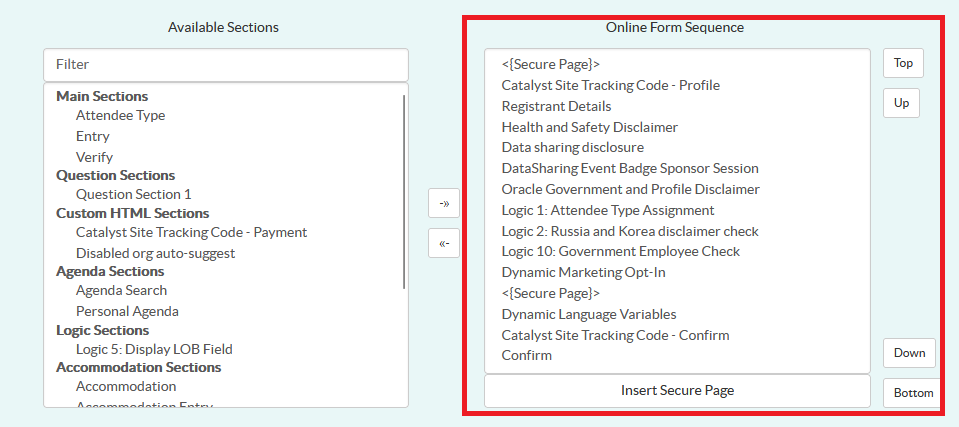Screen dimensions: 959x427
Task: Select Registrant Details in form sequence
Action: (556, 106)
